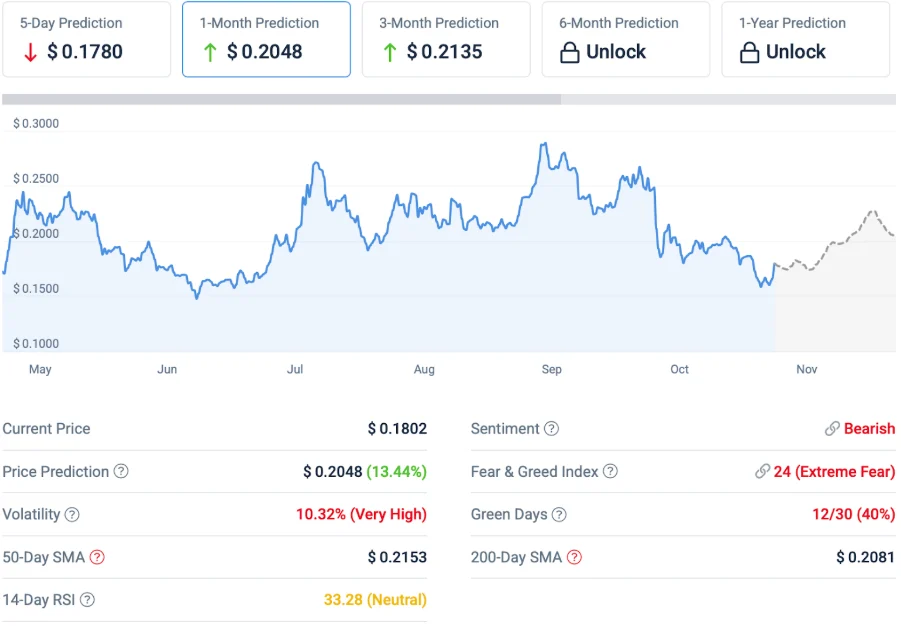Open Fear & Greed Index help icon
Screen dimensions: 901x626
coord(610,471)
